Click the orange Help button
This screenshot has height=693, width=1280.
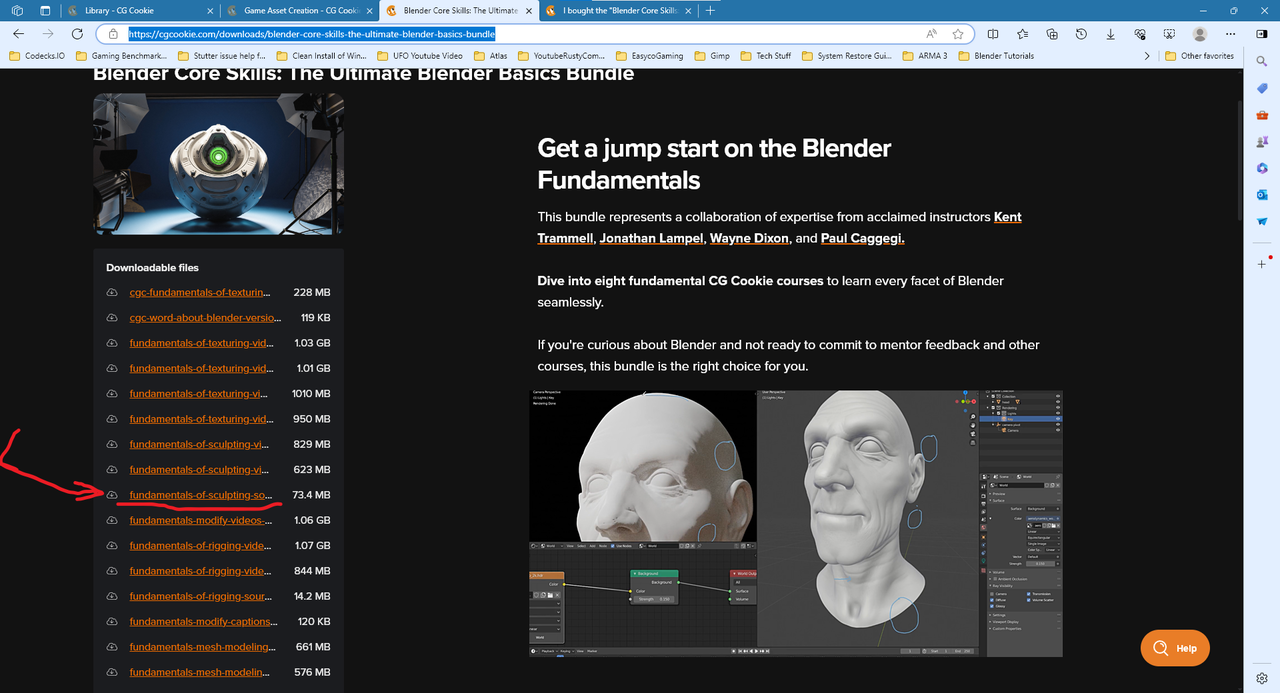(1175, 648)
